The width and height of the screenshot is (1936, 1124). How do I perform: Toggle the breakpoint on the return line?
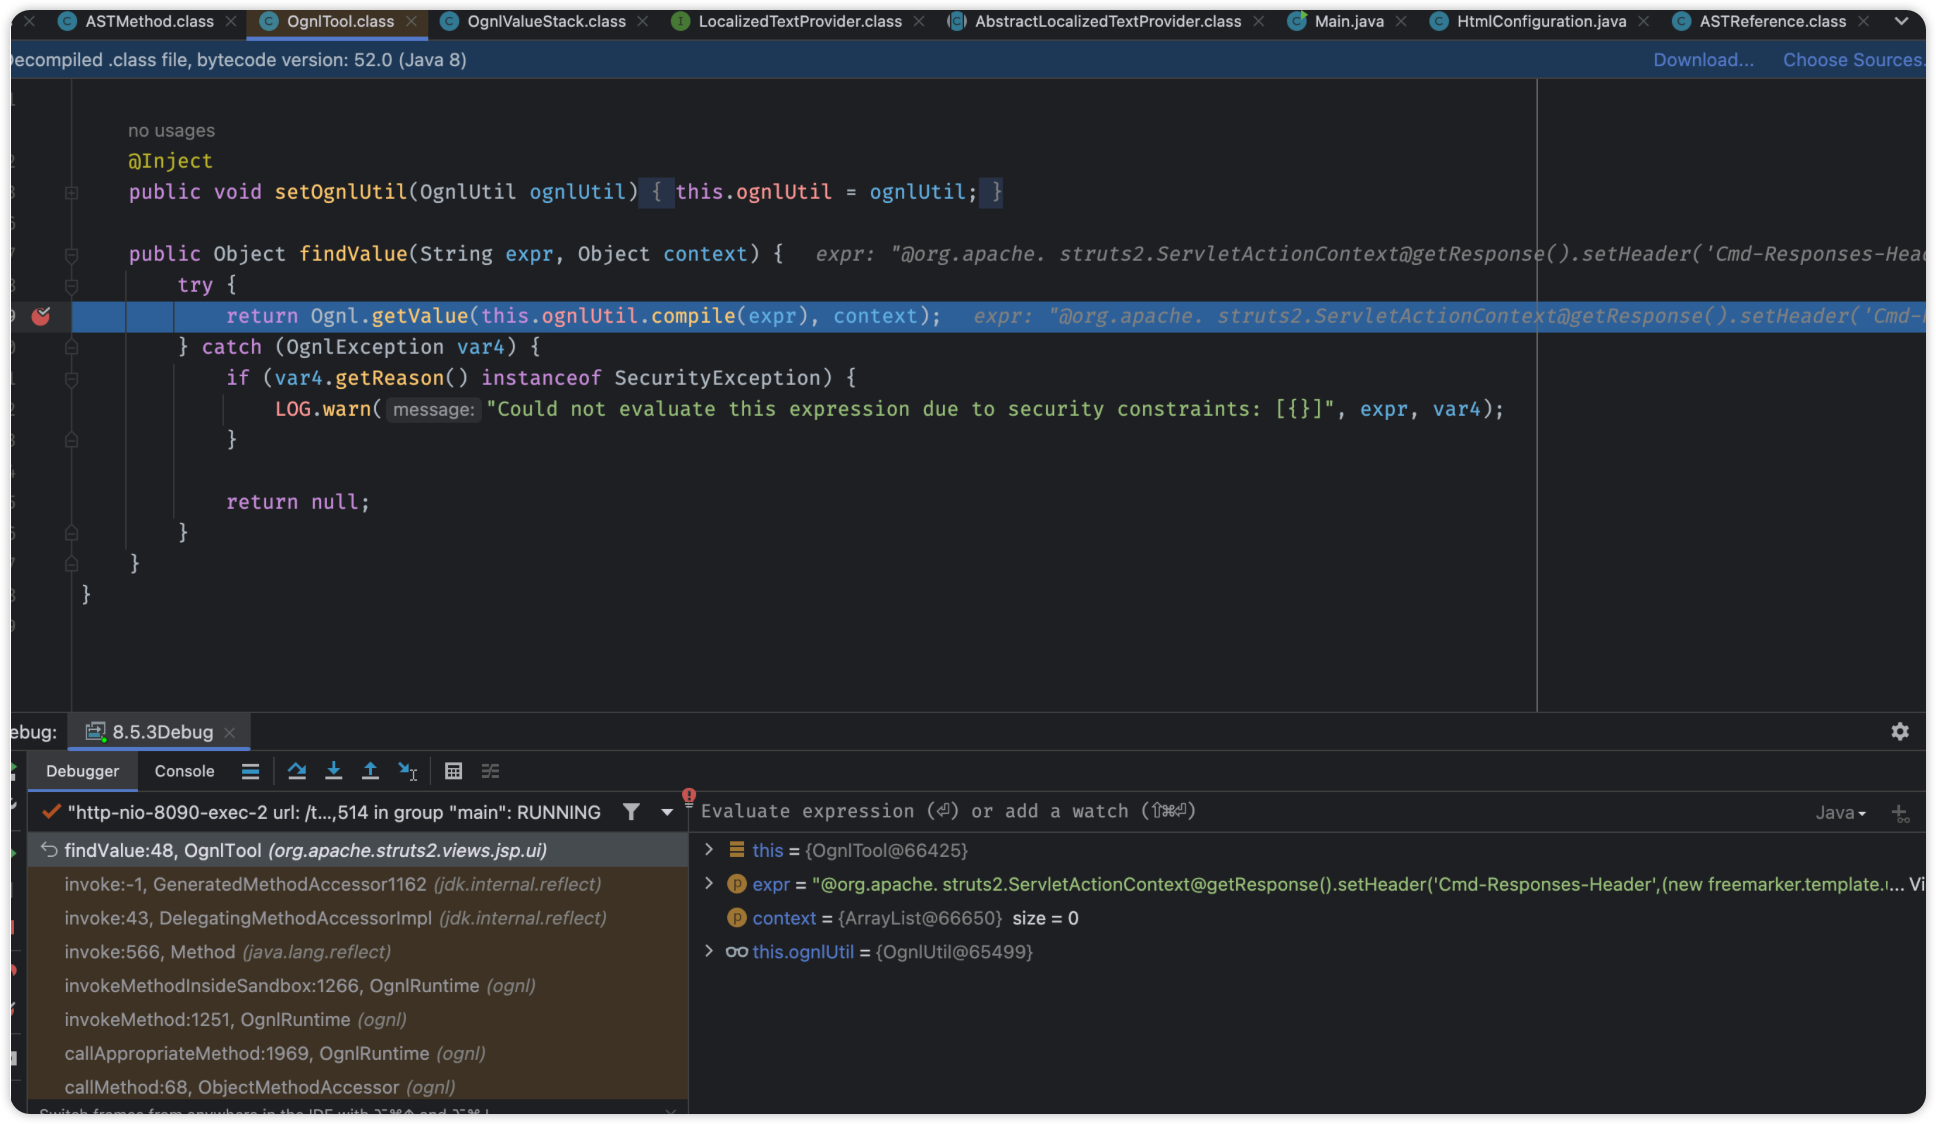click(x=41, y=316)
